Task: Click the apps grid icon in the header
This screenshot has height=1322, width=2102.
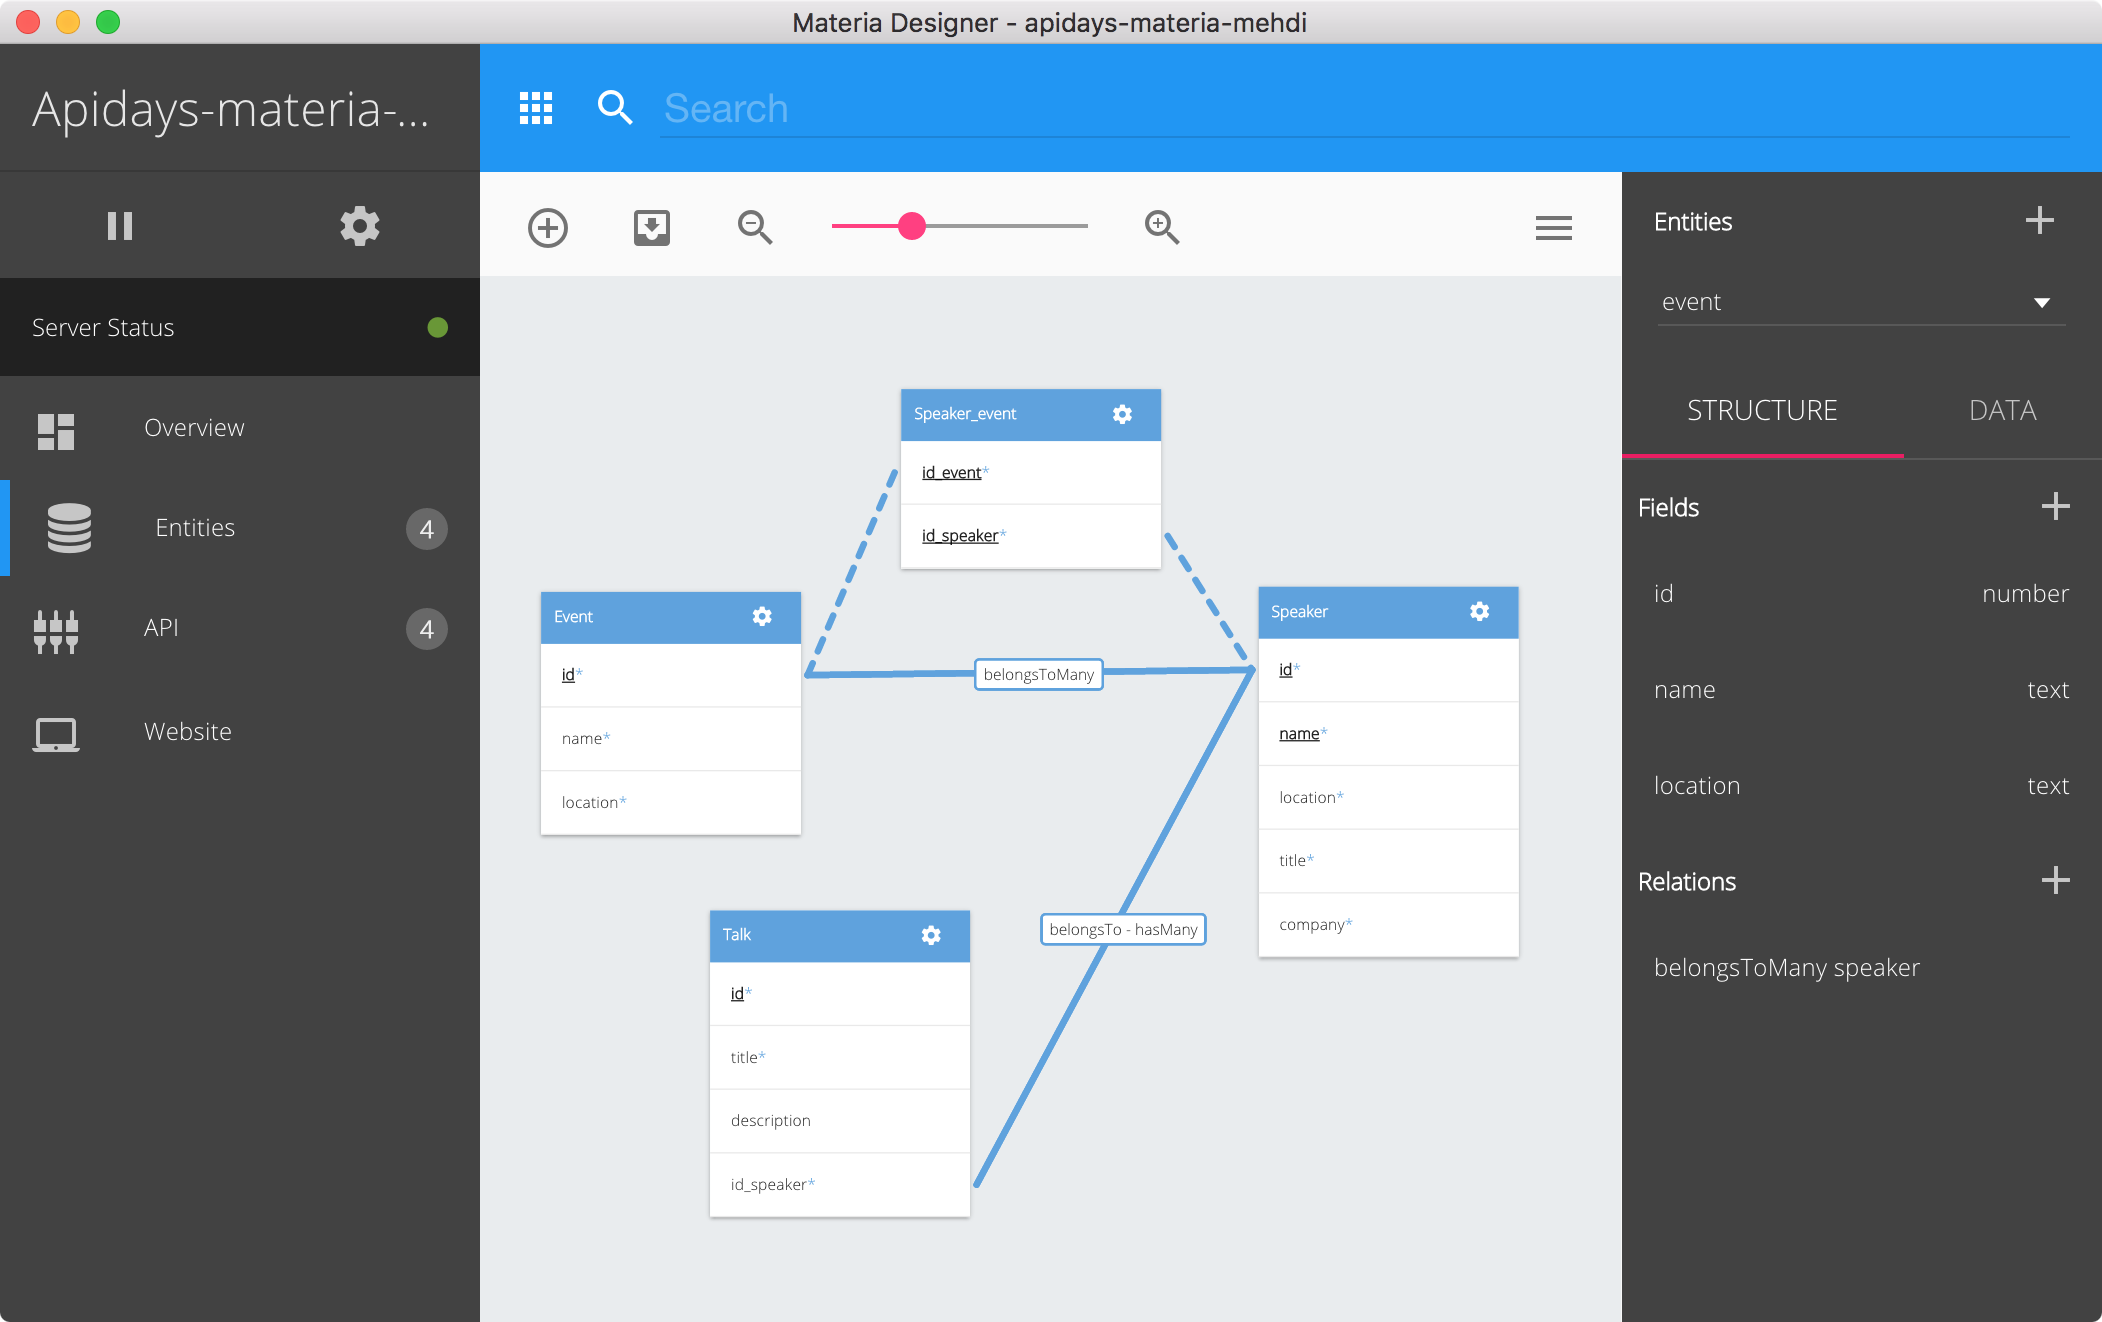Action: pyautogui.click(x=536, y=108)
